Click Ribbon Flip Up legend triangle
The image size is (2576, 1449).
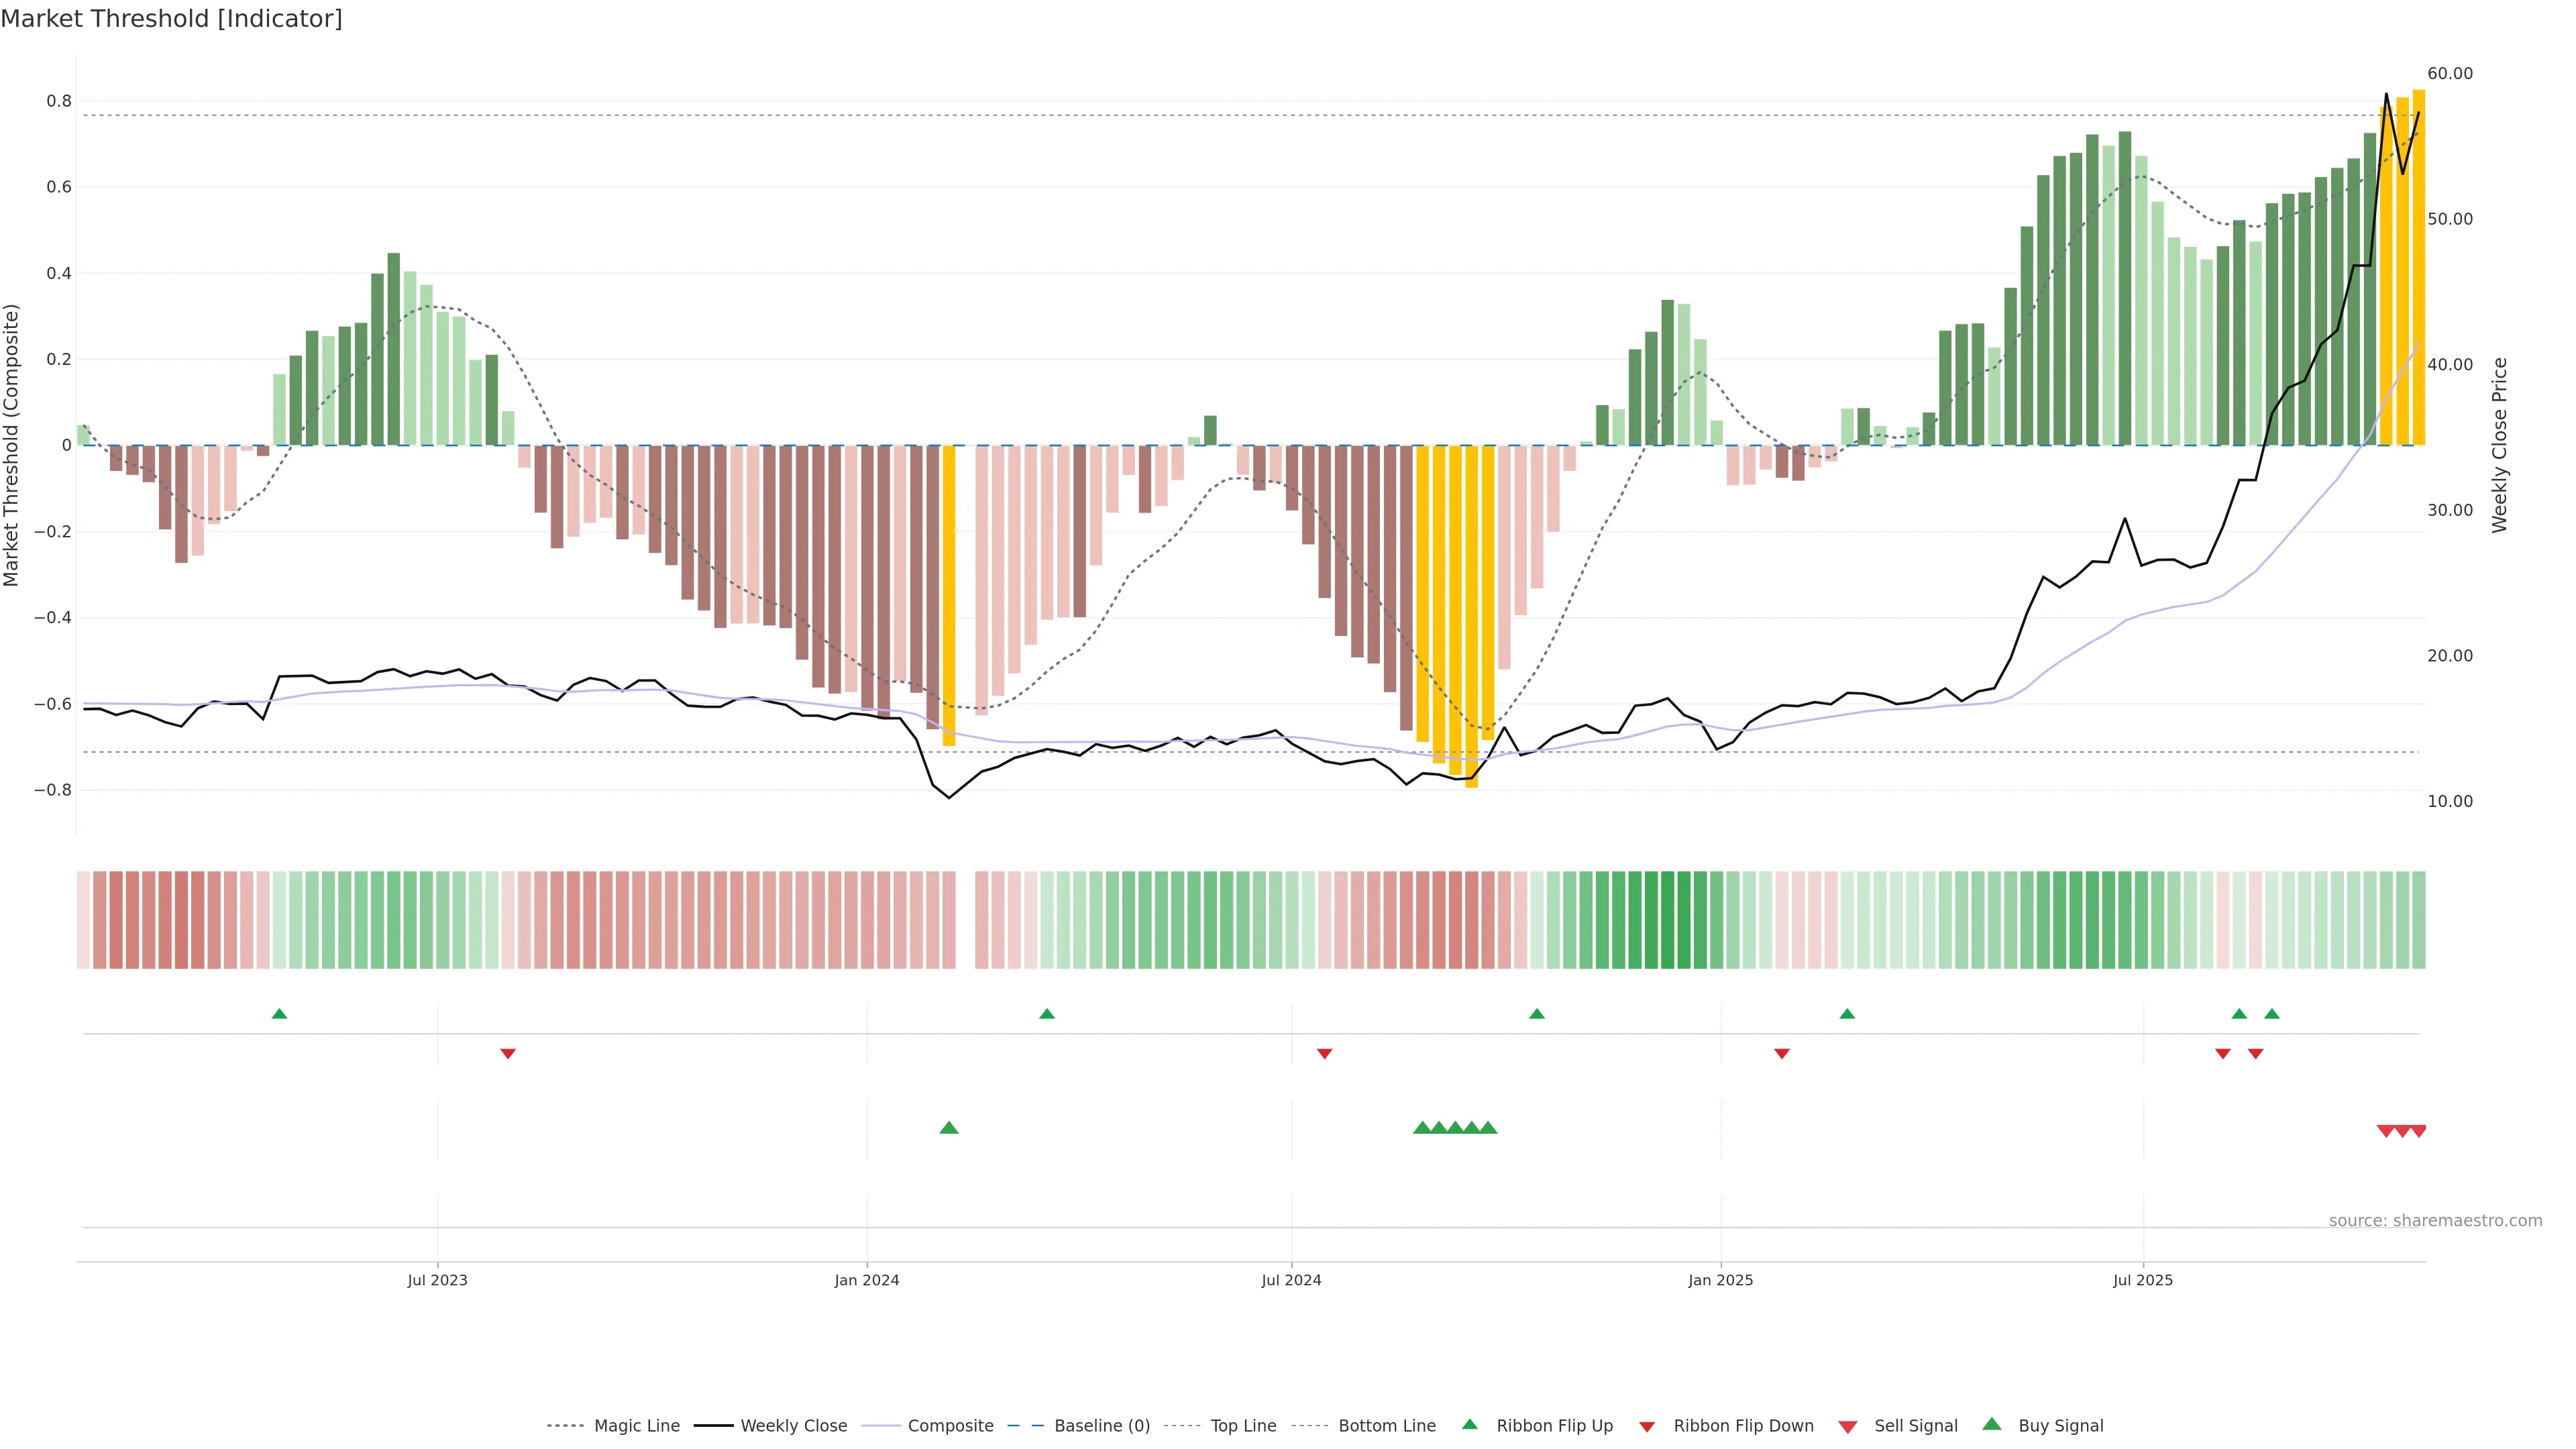(1470, 1425)
